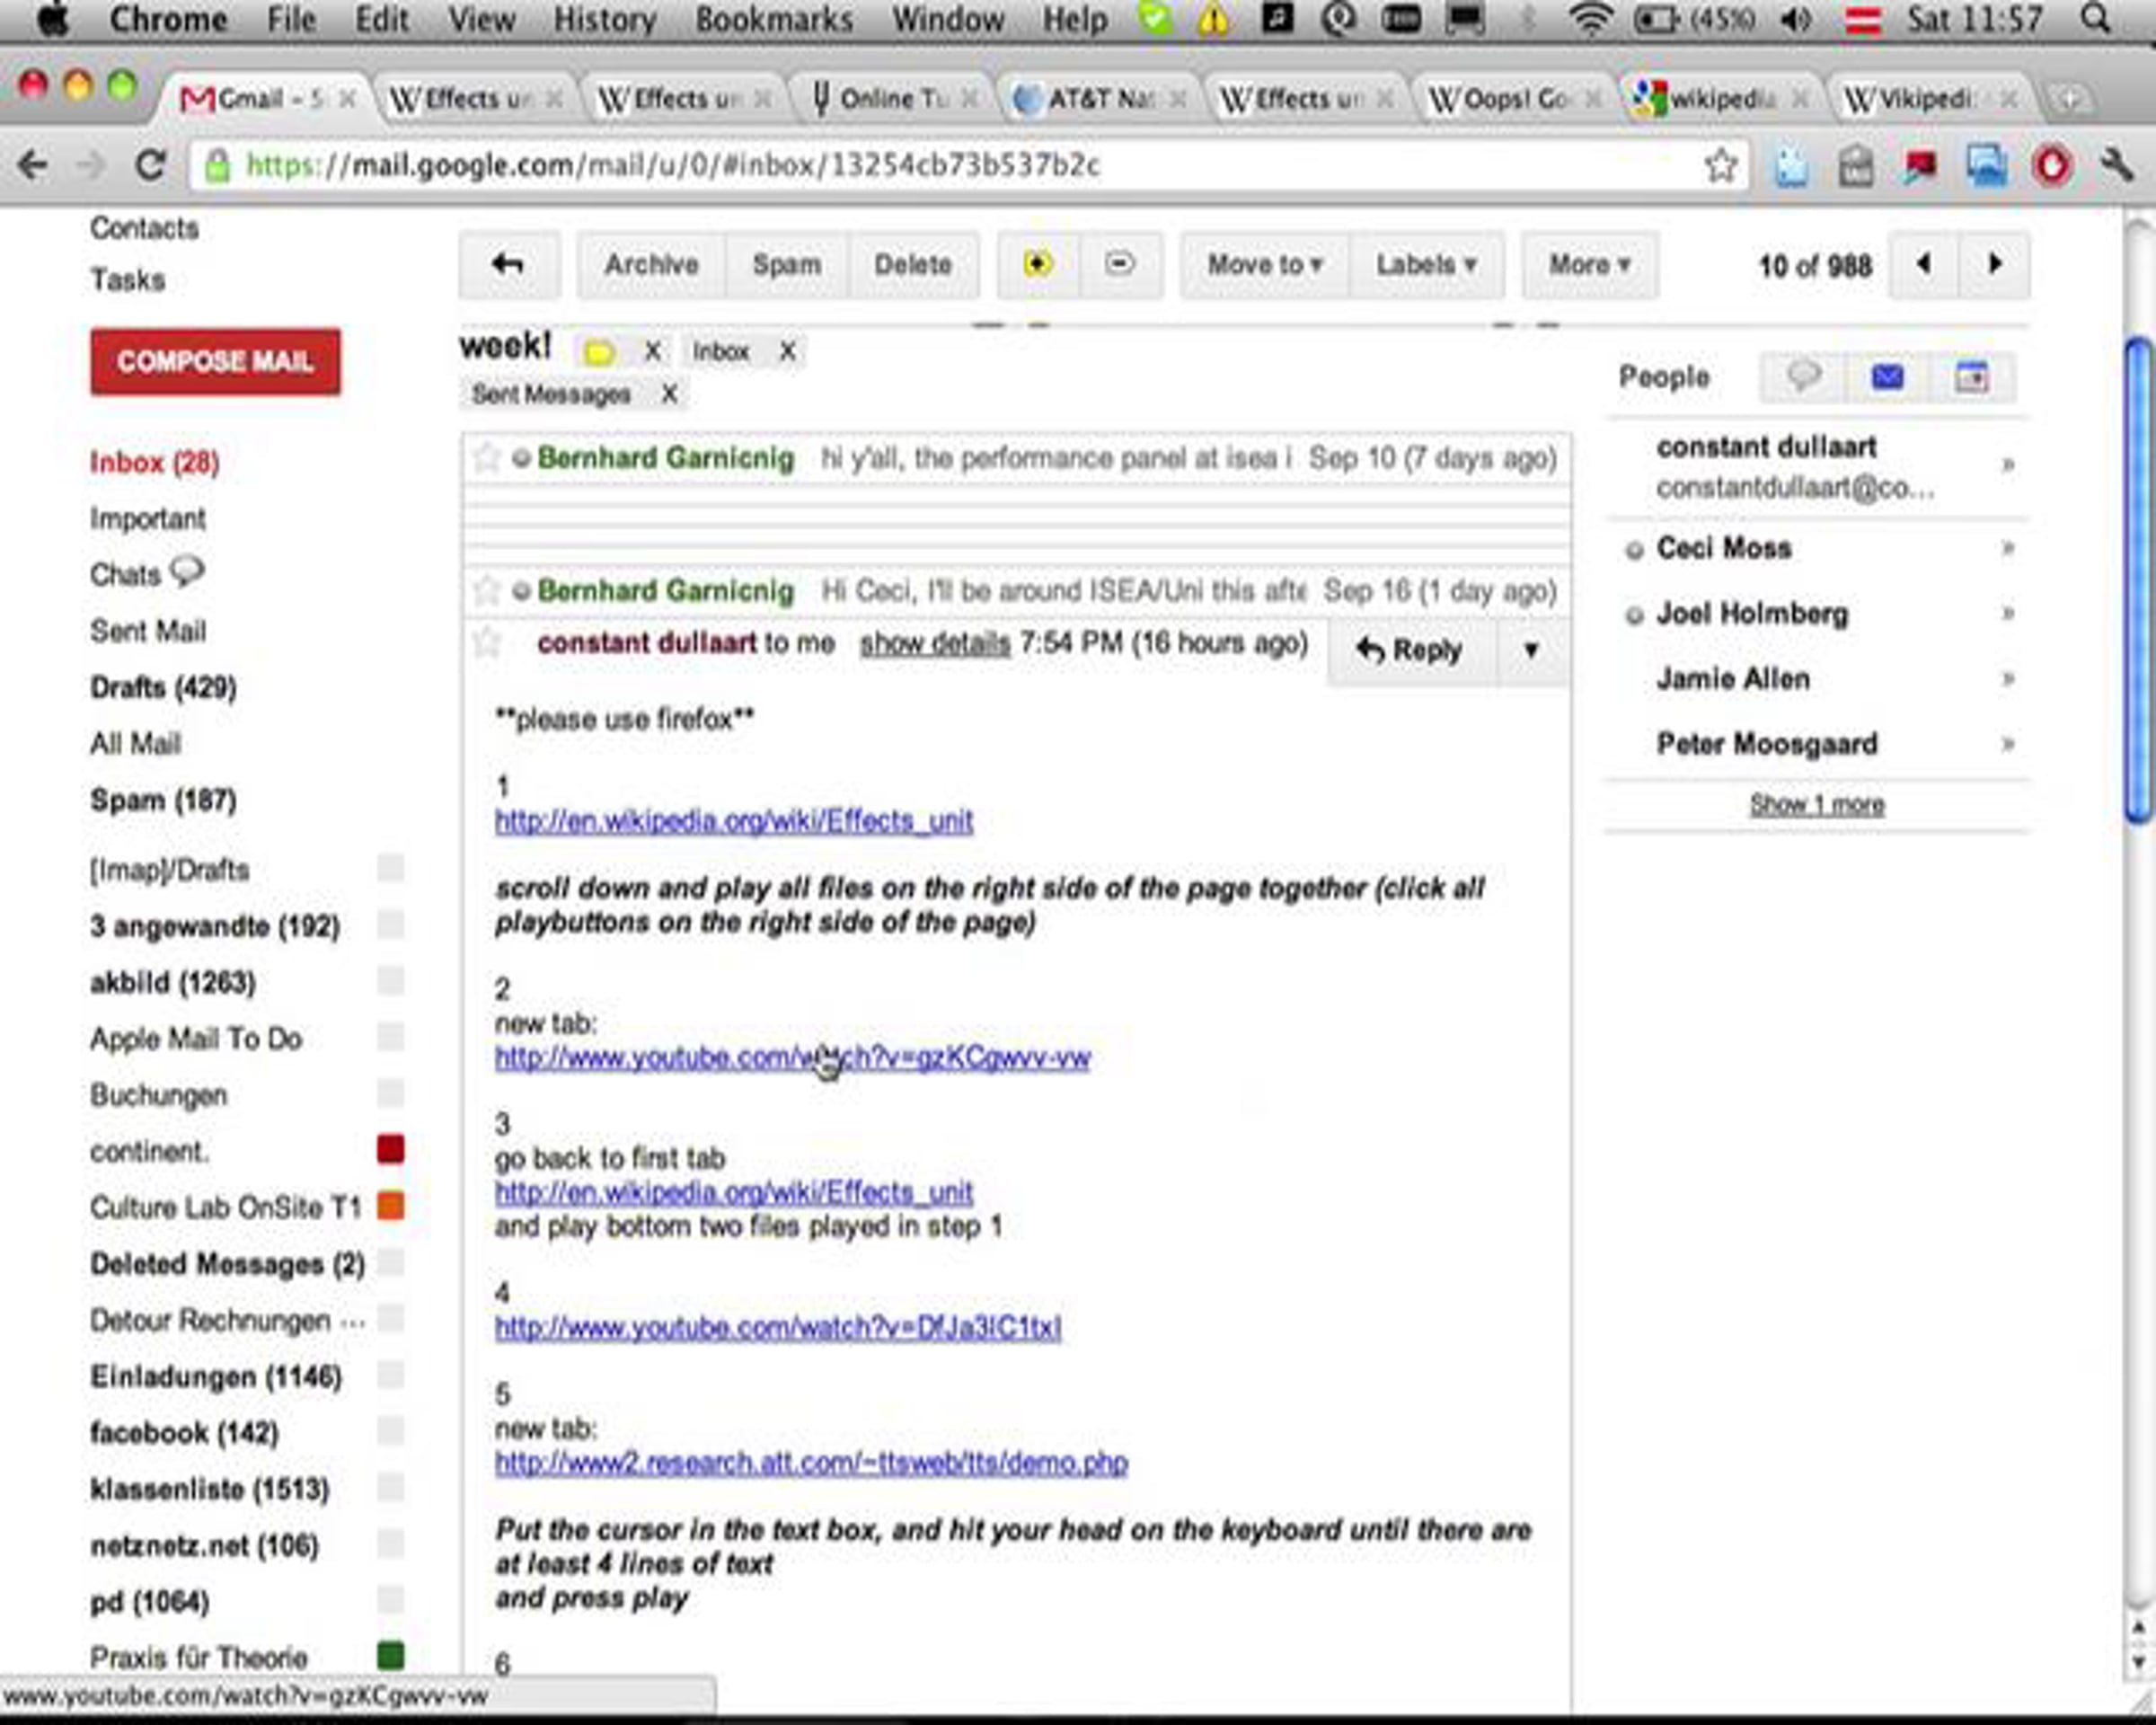Archive this conversation

651,265
